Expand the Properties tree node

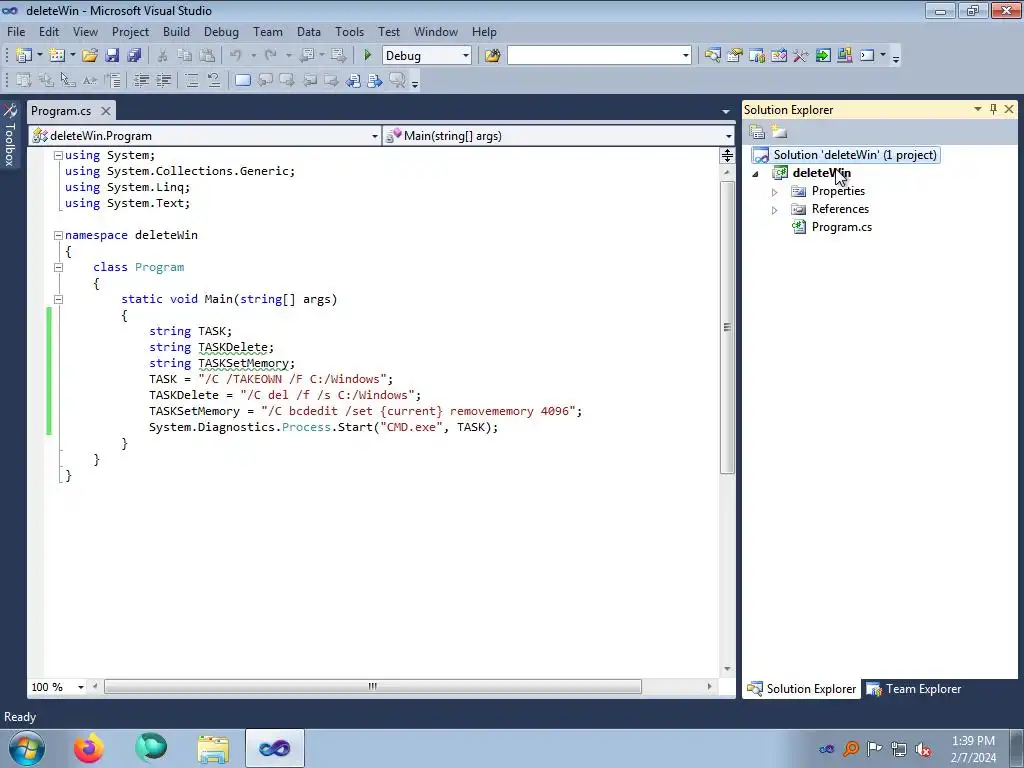click(775, 192)
